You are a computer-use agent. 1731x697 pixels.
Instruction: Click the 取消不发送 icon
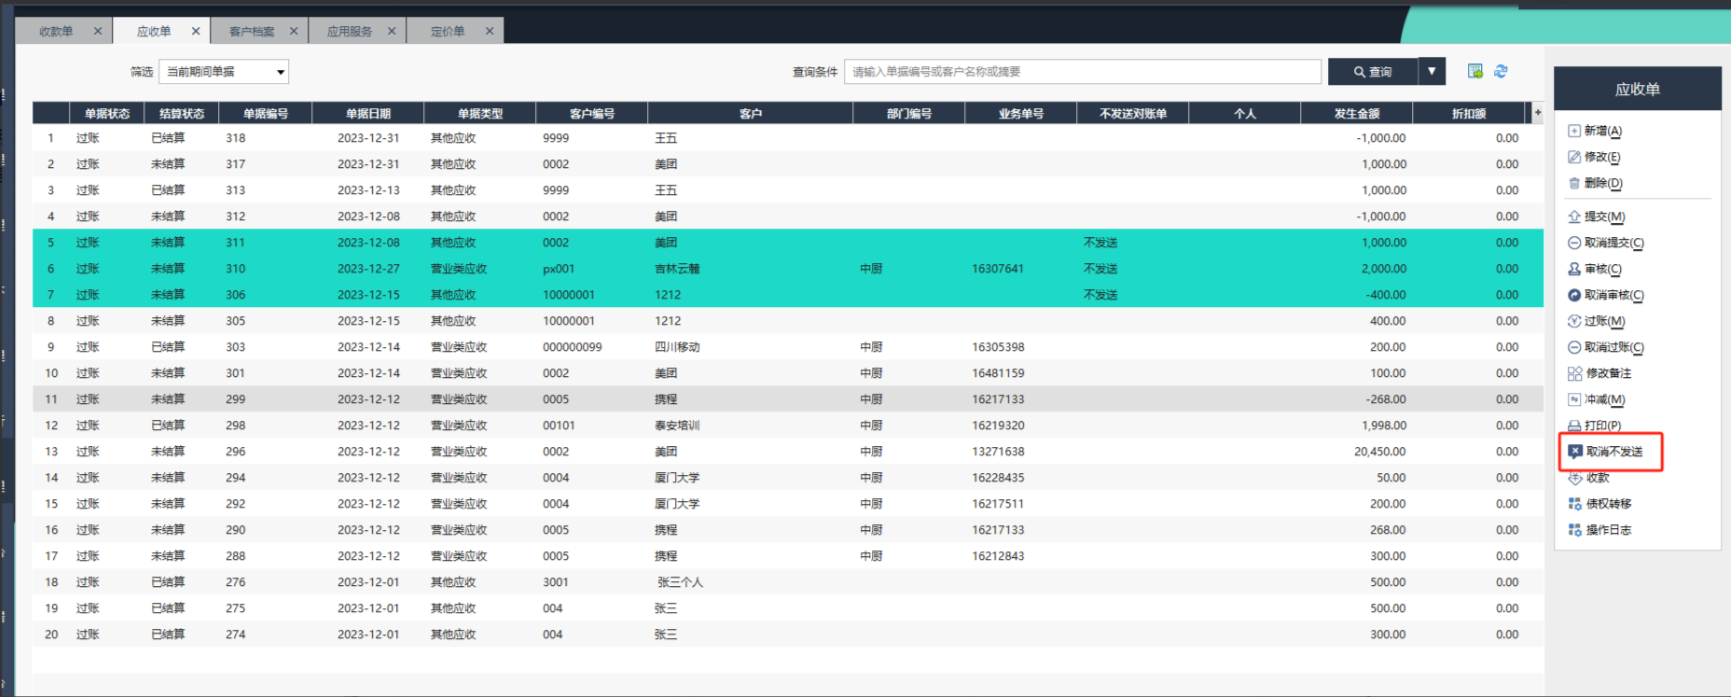(x=1575, y=452)
